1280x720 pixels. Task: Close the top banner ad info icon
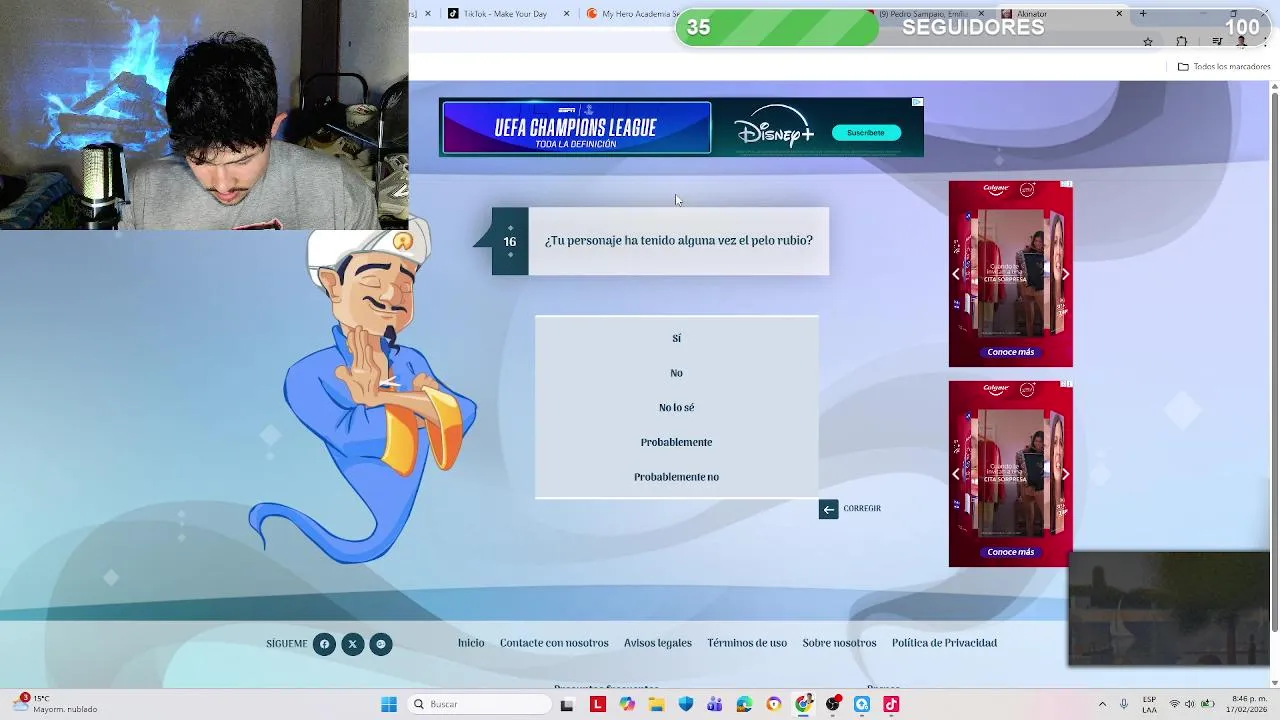[917, 102]
